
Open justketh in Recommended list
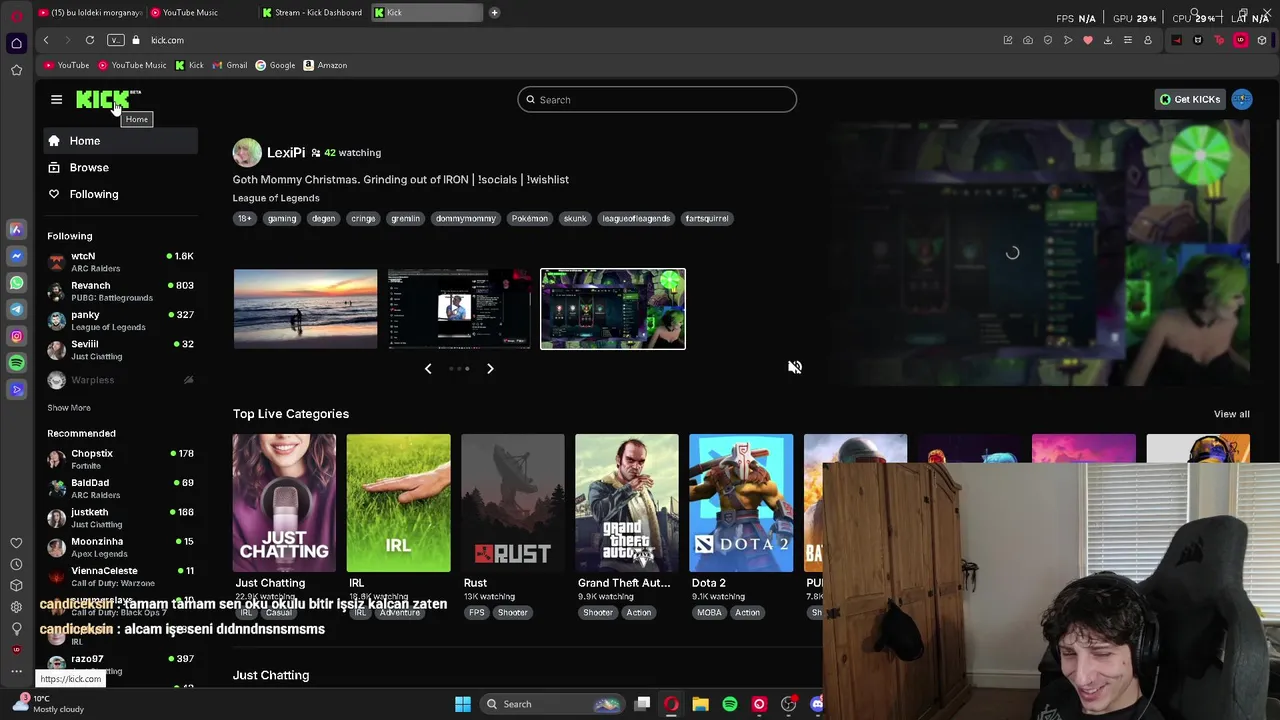(120, 518)
